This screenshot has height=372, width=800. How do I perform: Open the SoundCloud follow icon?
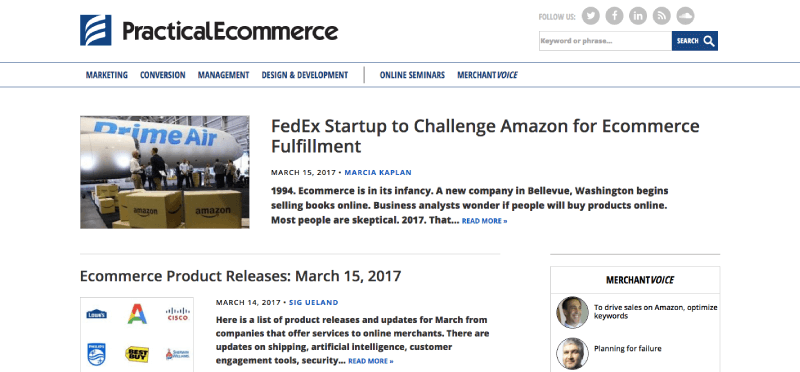click(x=685, y=16)
